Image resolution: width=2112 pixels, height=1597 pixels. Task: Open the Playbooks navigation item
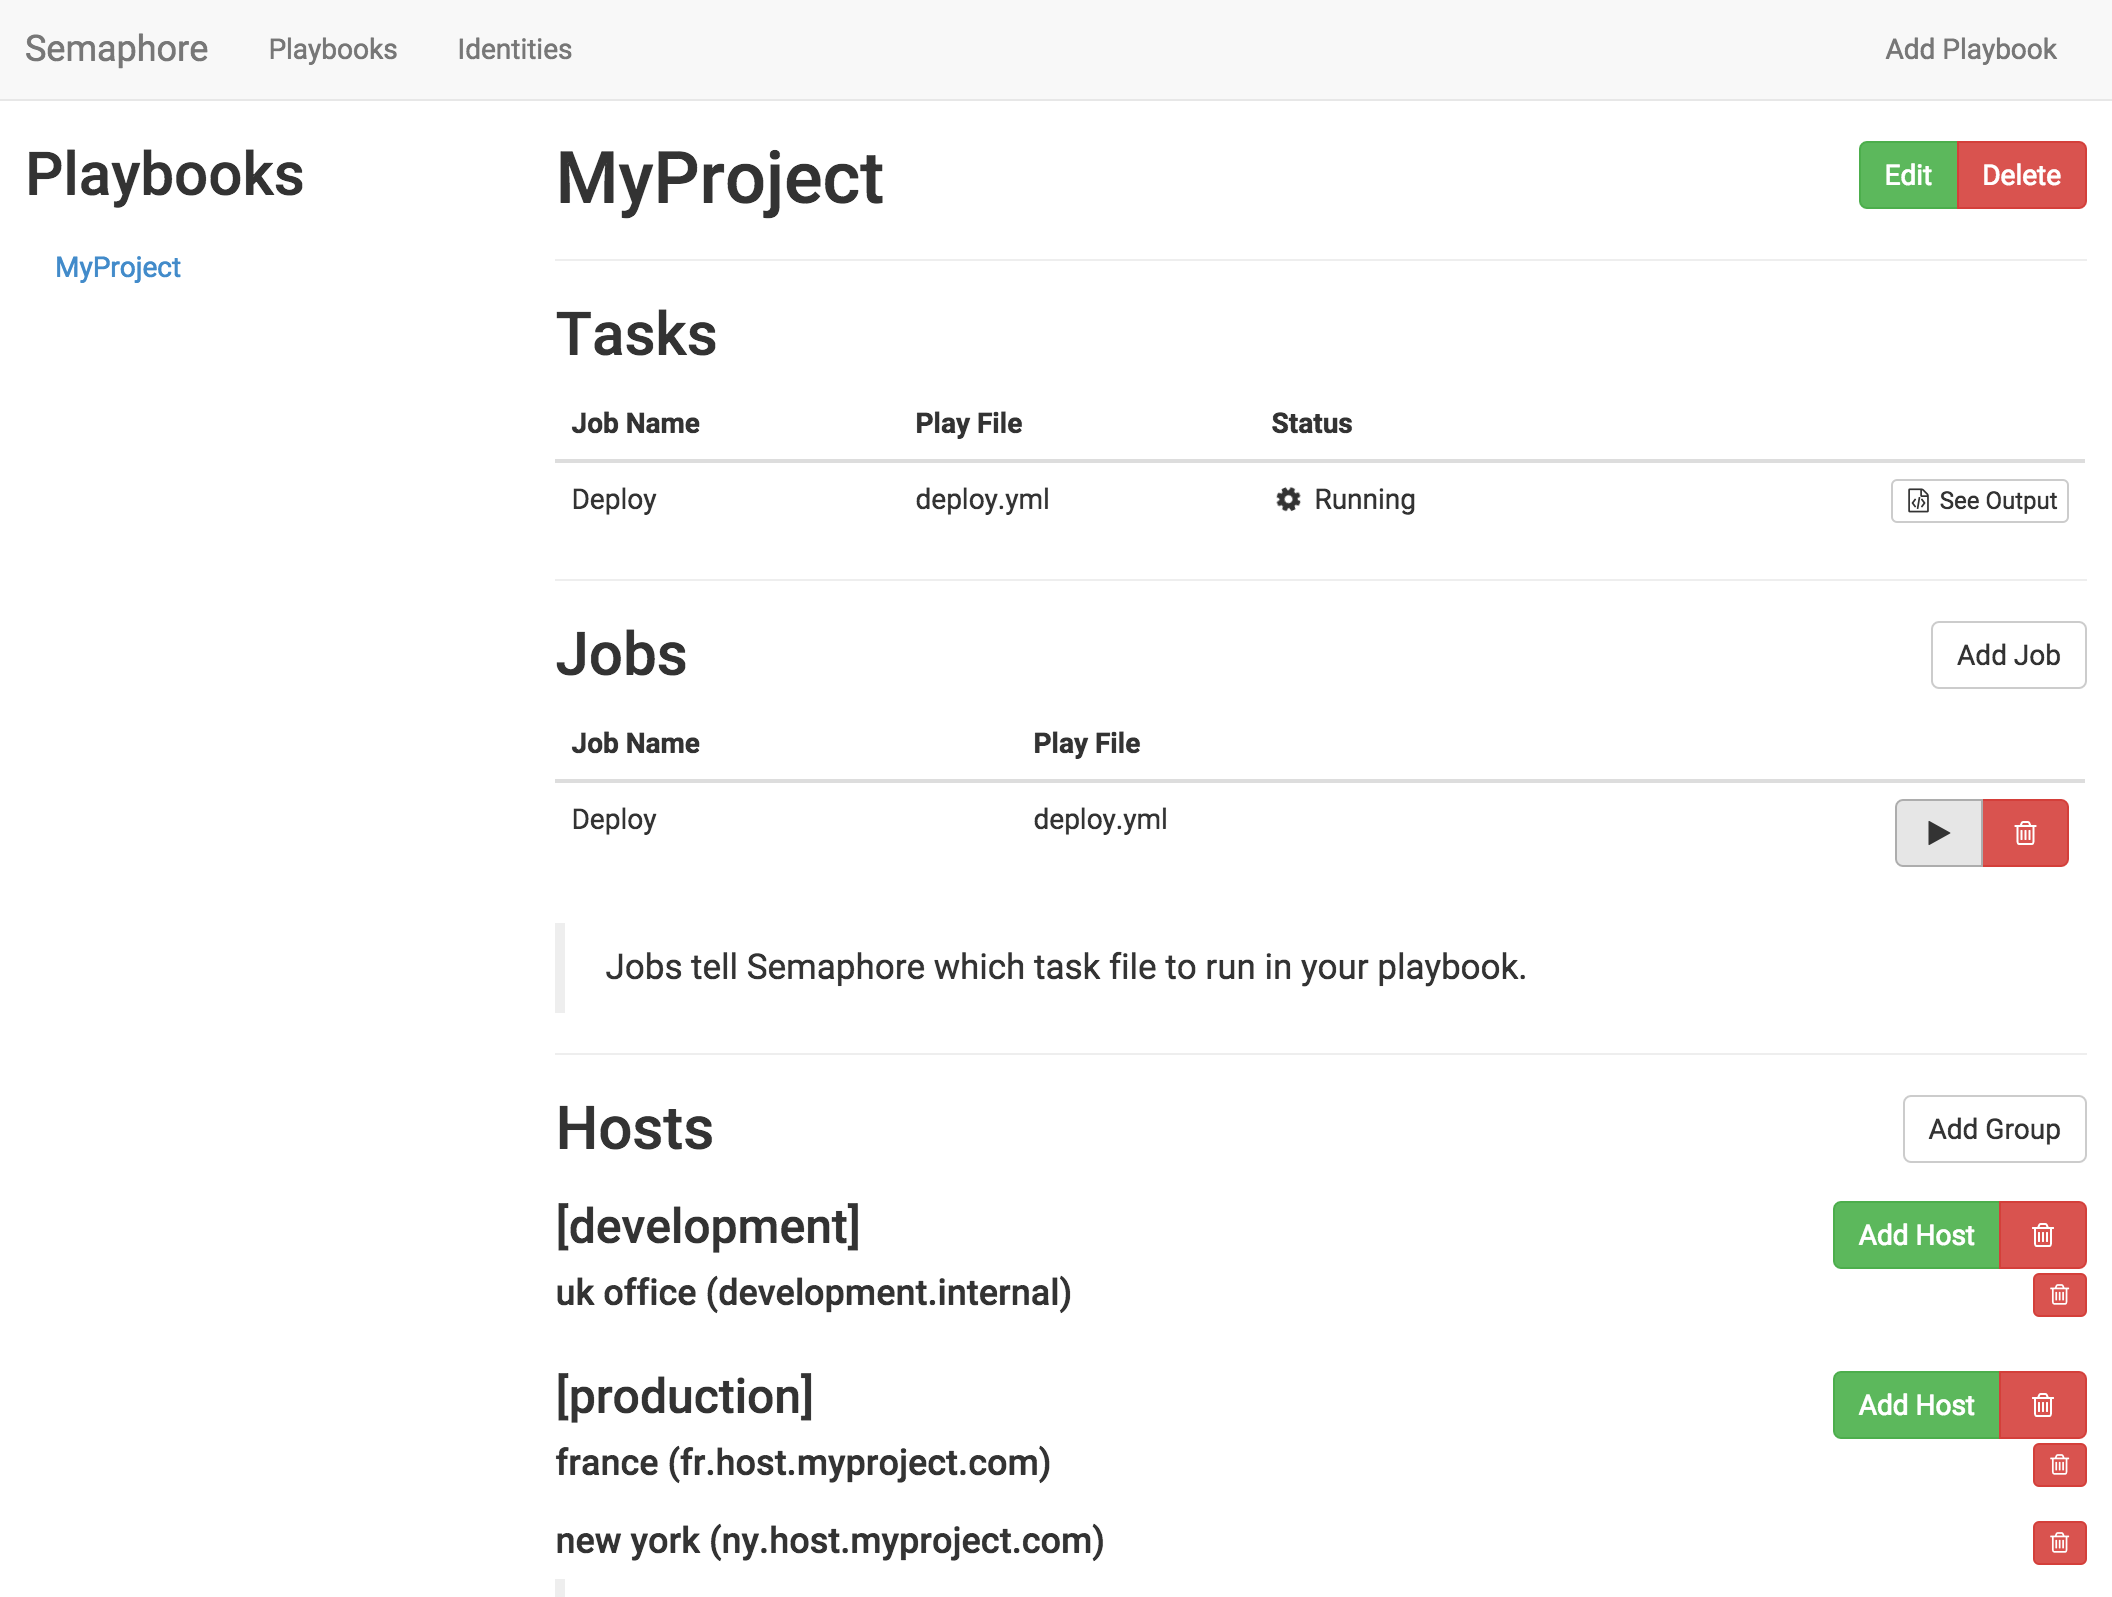333,49
